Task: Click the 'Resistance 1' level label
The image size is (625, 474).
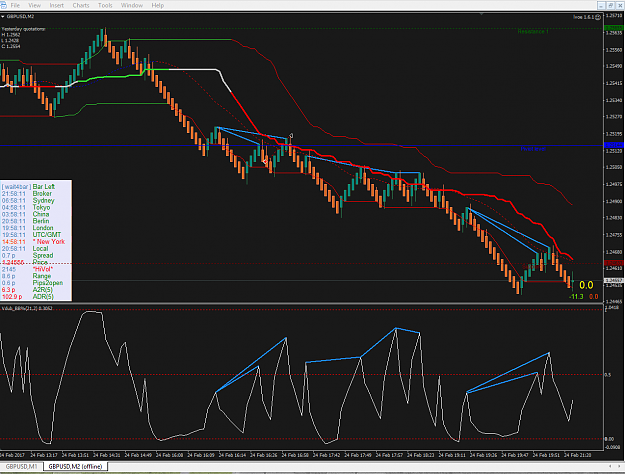Action: [533, 31]
